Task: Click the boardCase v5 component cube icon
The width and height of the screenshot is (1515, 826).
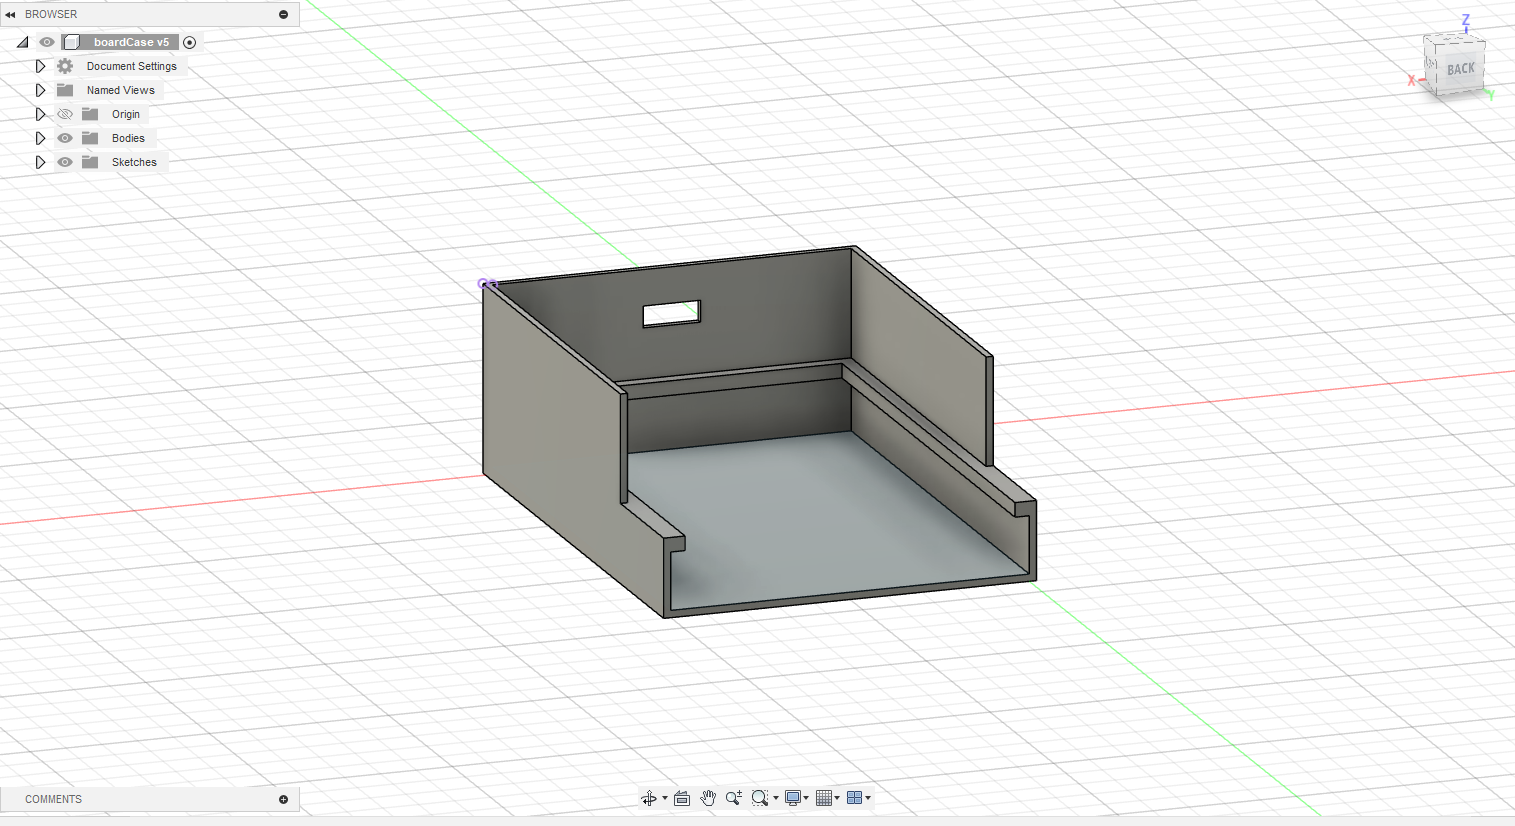Action: 71,42
